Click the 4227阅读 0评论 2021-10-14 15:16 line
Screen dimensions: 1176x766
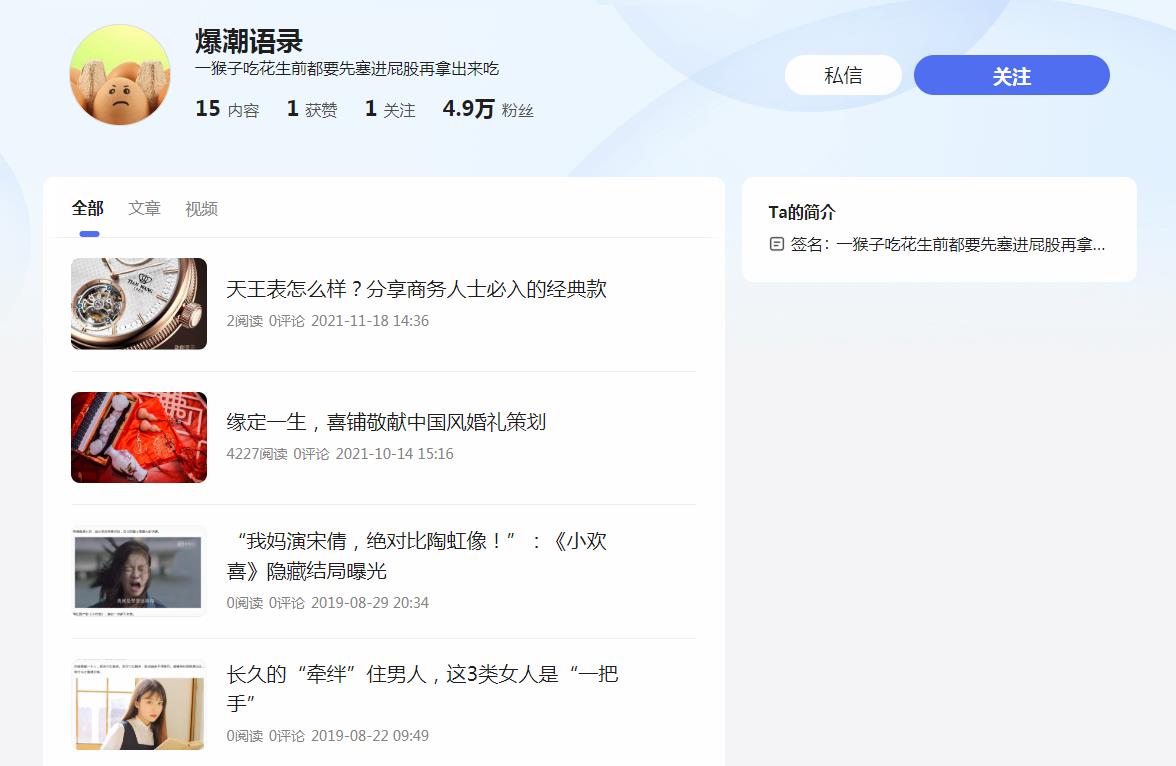pyautogui.click(x=340, y=454)
